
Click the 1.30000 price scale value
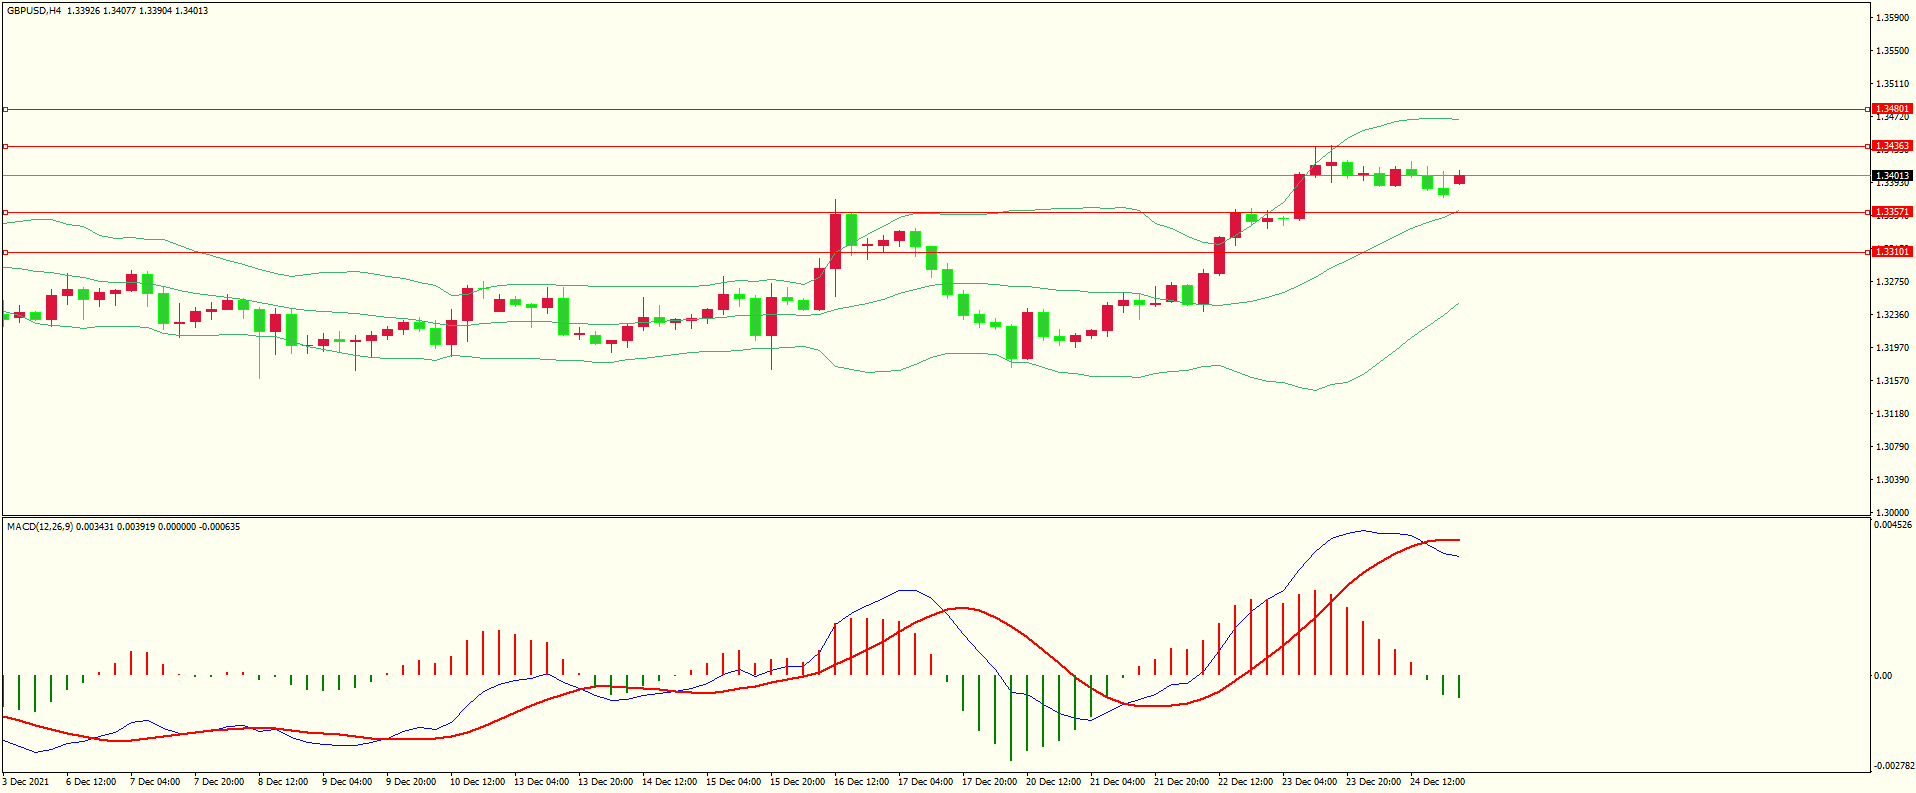(1893, 512)
